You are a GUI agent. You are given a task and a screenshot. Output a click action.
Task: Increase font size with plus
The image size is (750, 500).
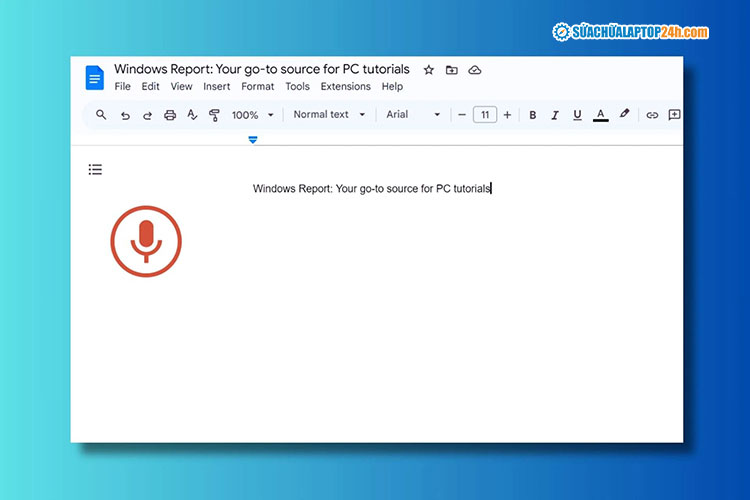coord(507,115)
